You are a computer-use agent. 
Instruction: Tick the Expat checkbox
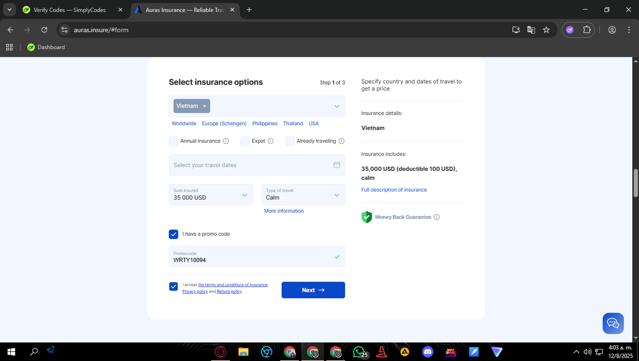(245, 141)
